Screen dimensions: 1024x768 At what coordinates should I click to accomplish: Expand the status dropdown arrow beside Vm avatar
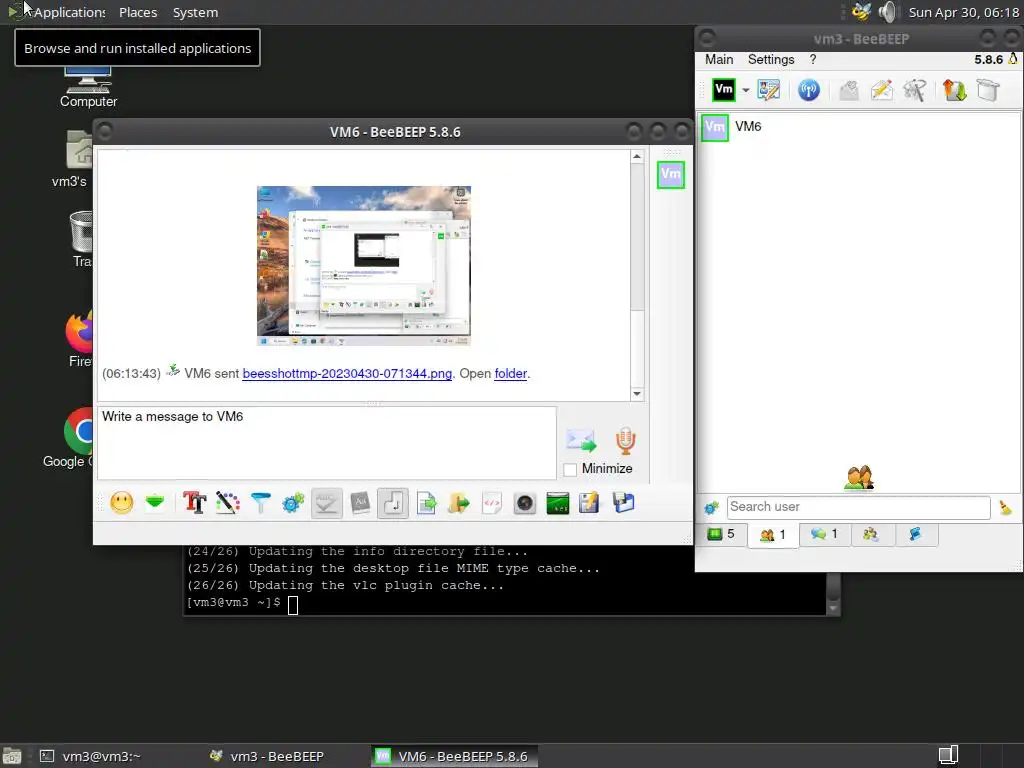tap(745, 90)
